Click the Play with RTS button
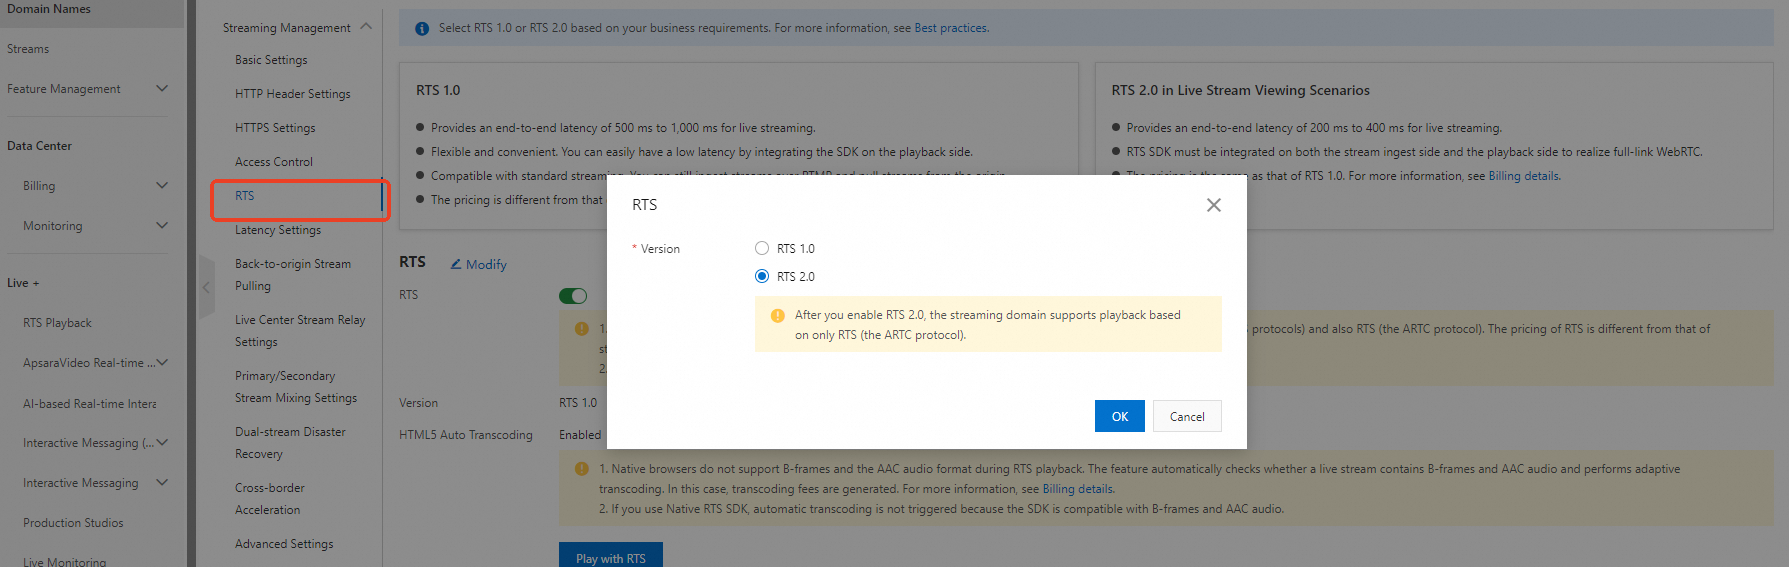The image size is (1789, 567). tap(611, 556)
